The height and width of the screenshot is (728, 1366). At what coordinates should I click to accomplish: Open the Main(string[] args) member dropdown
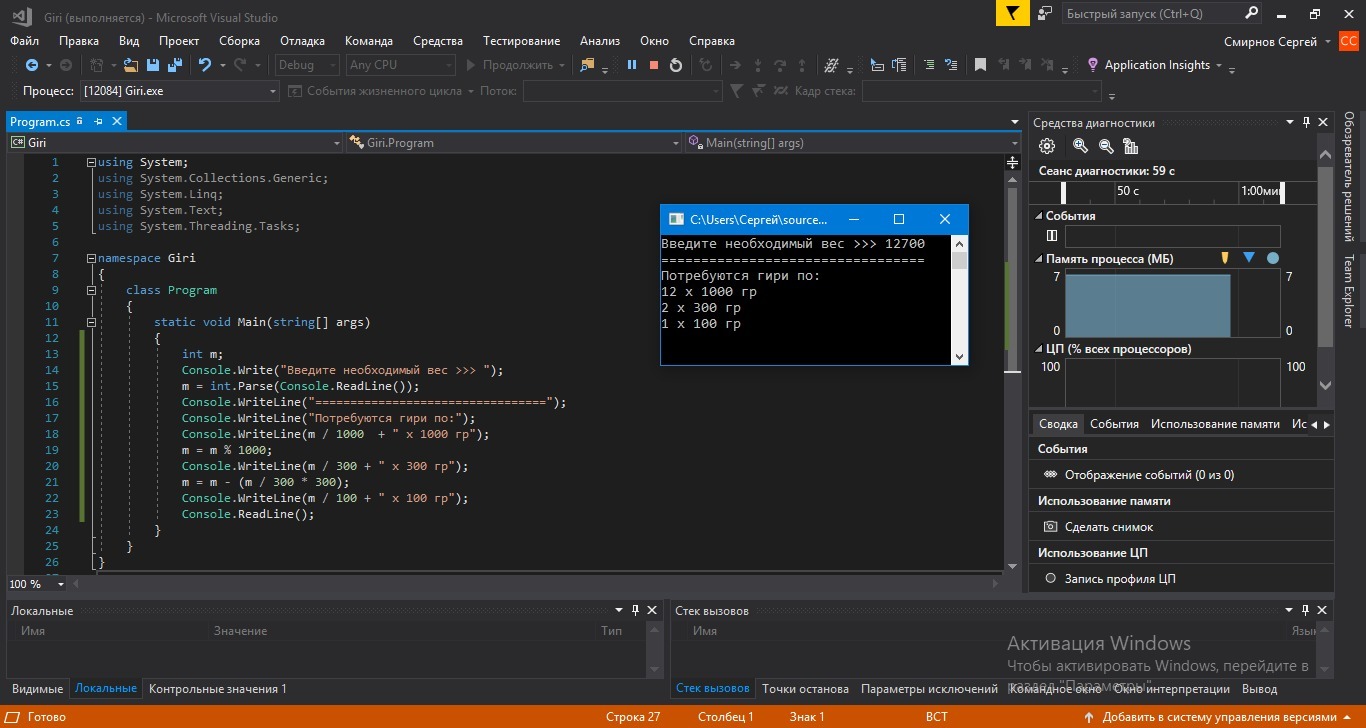pos(852,143)
